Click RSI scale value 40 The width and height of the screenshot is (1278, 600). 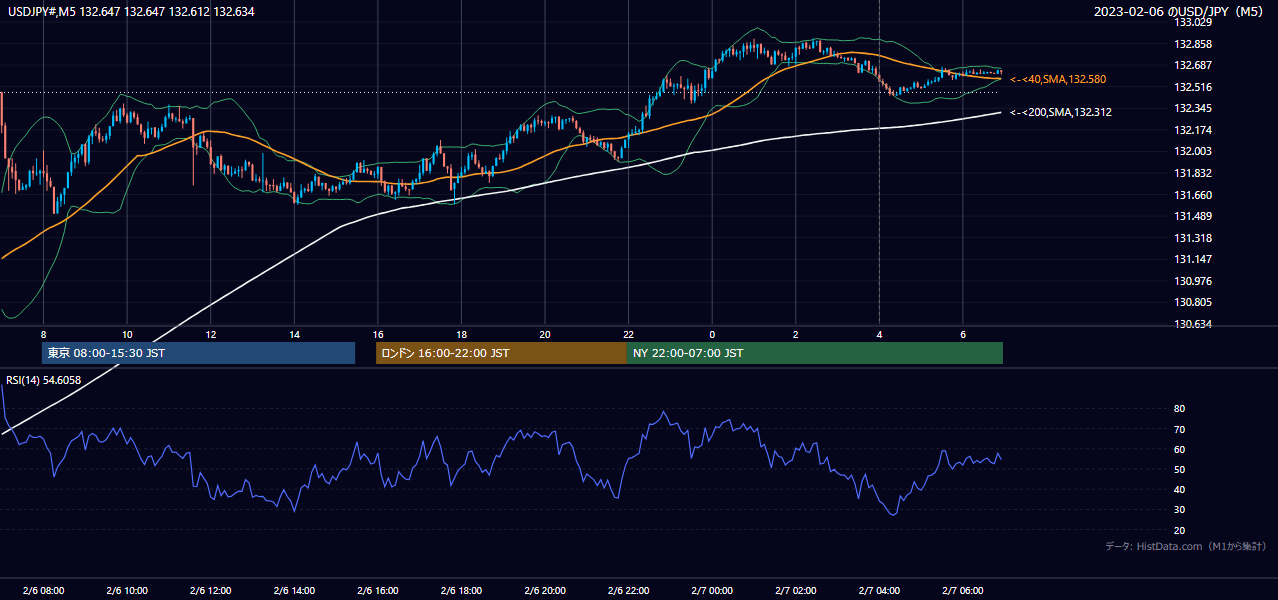pyautogui.click(x=1179, y=489)
